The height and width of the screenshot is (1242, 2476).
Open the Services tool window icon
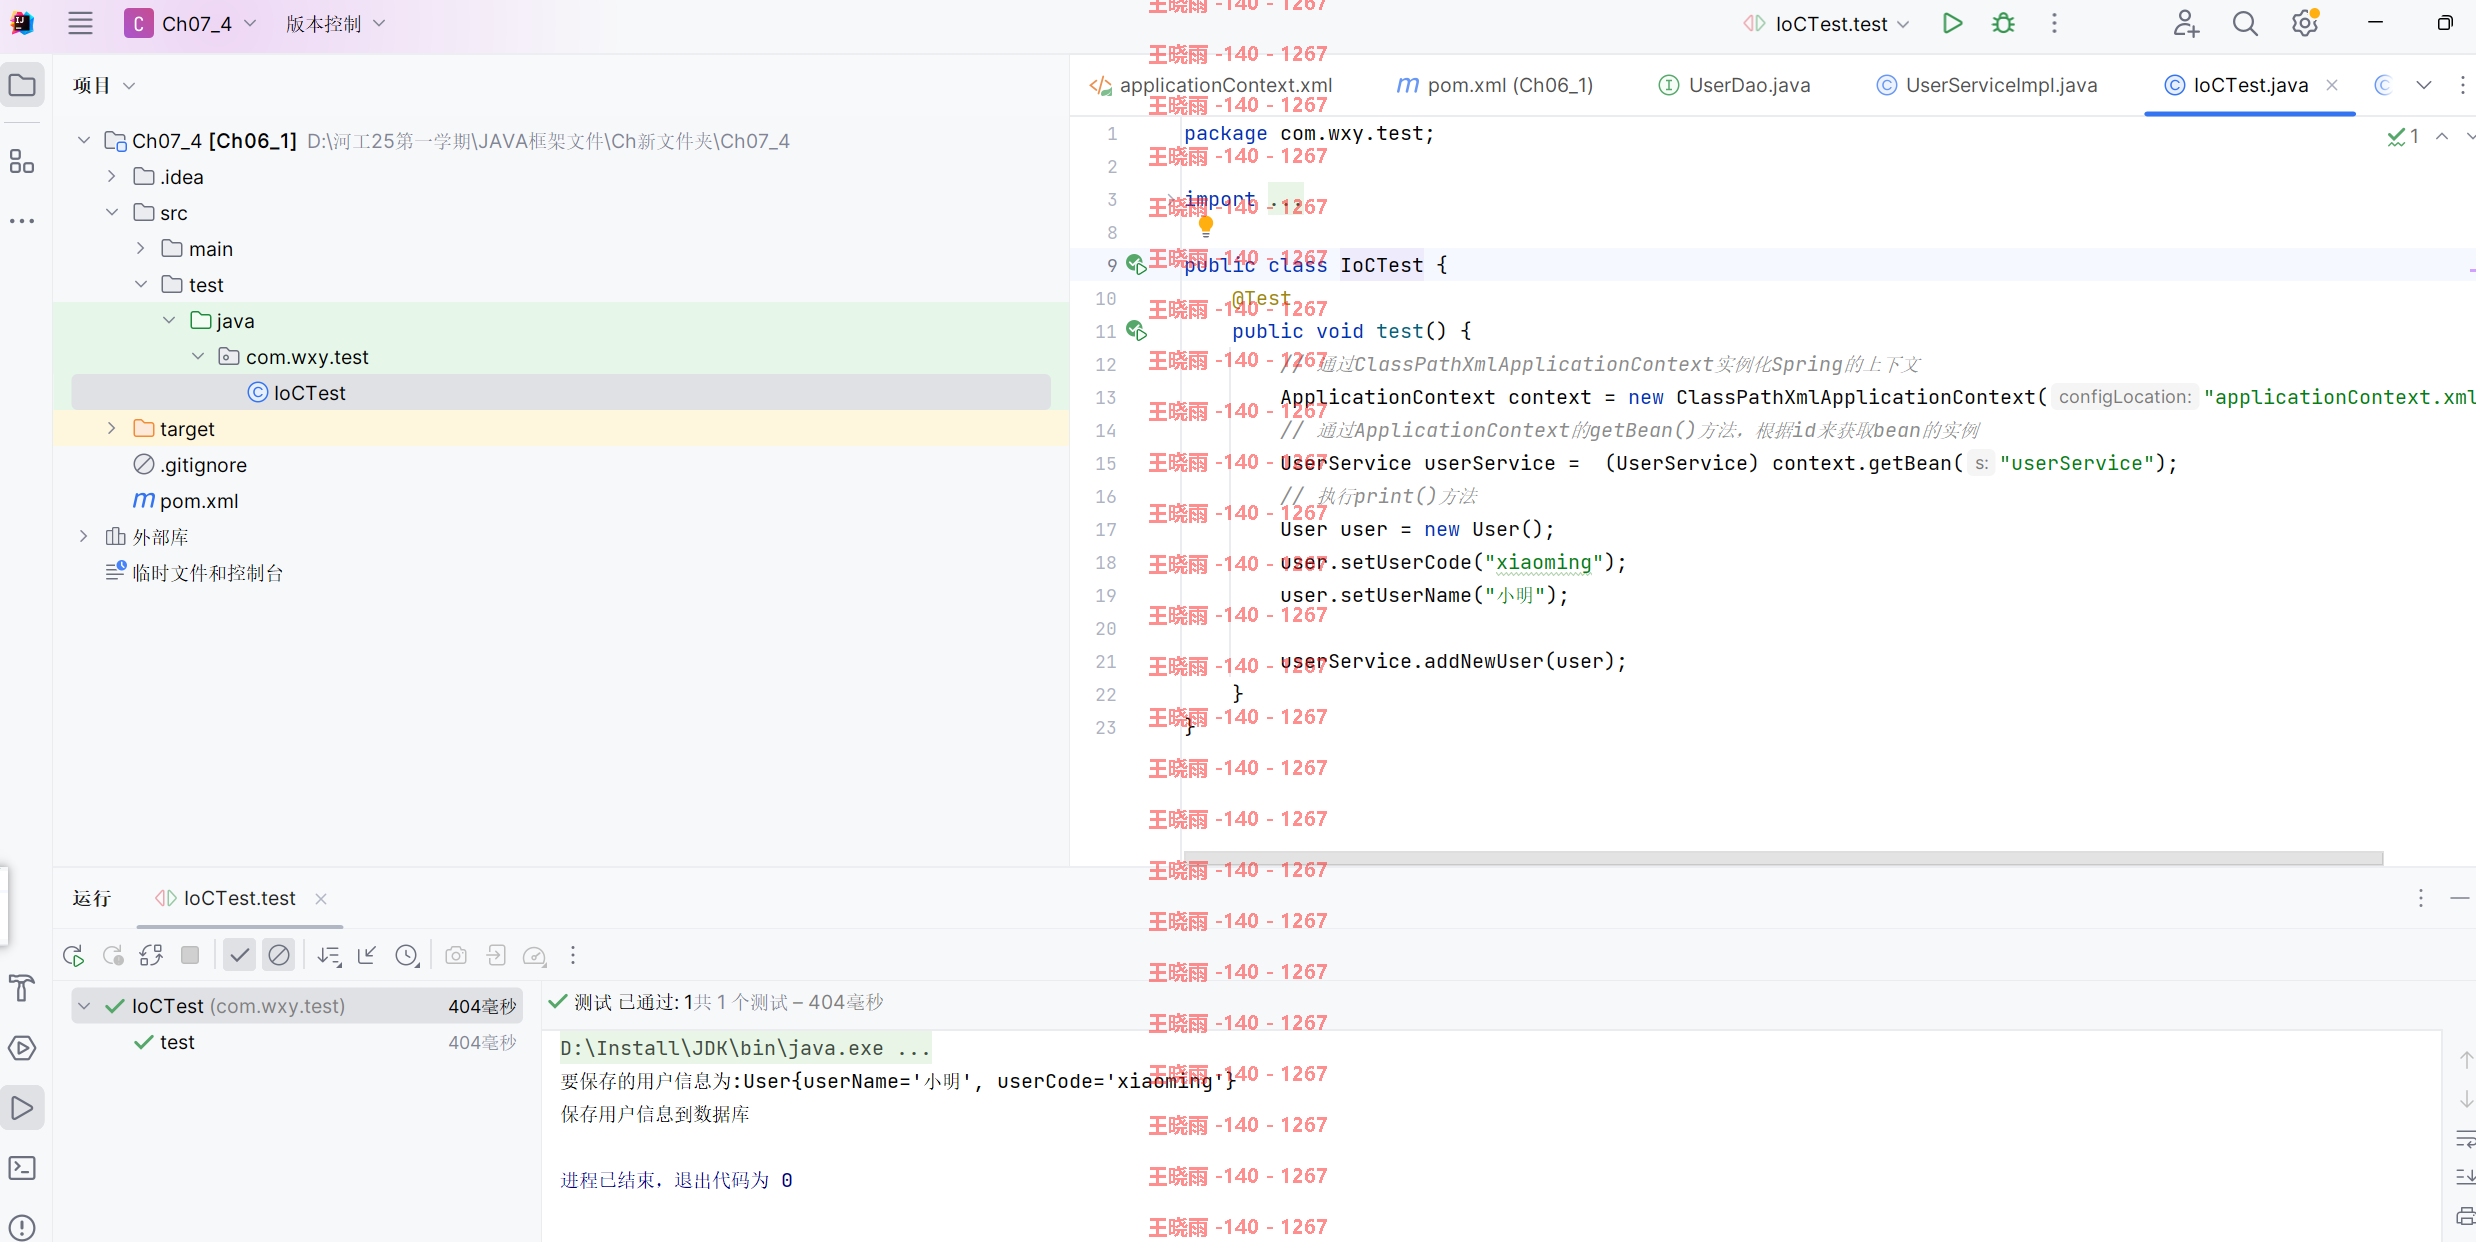(22, 1048)
